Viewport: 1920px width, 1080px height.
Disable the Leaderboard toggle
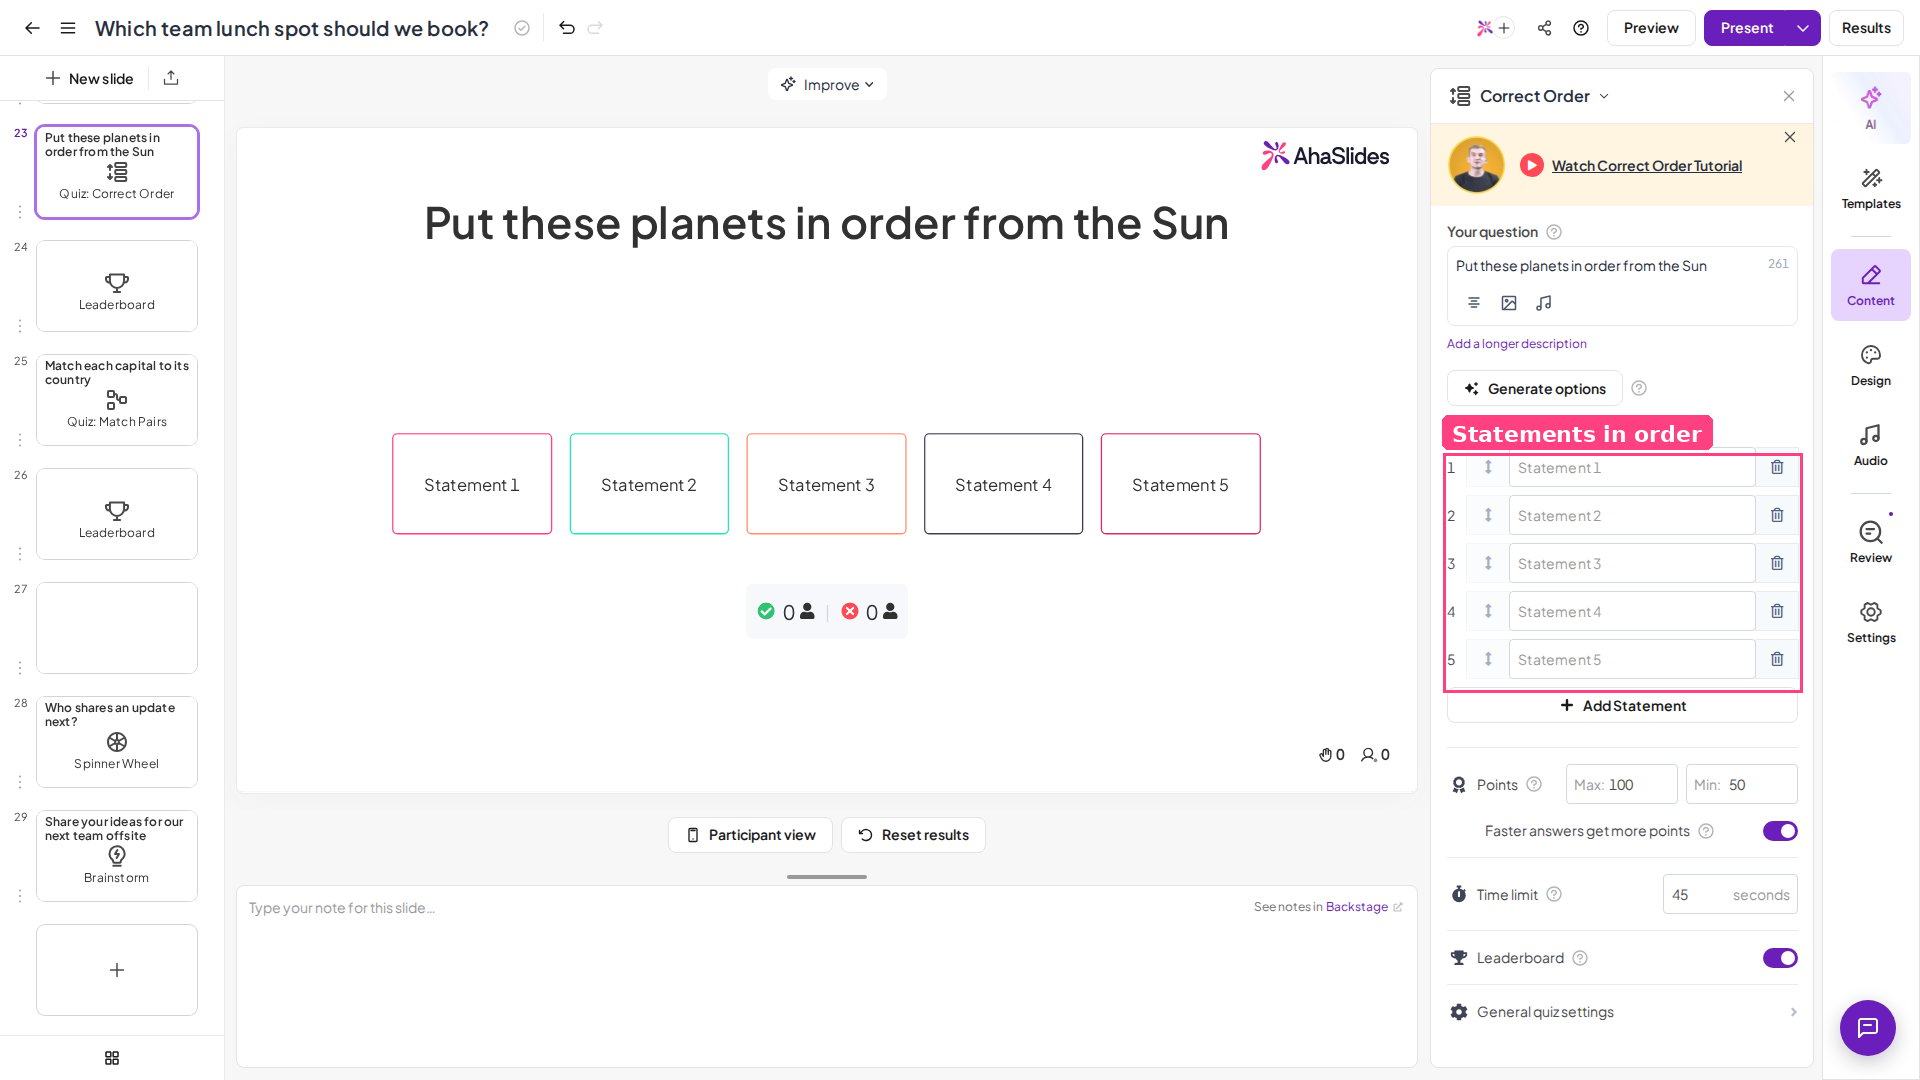coord(1779,958)
